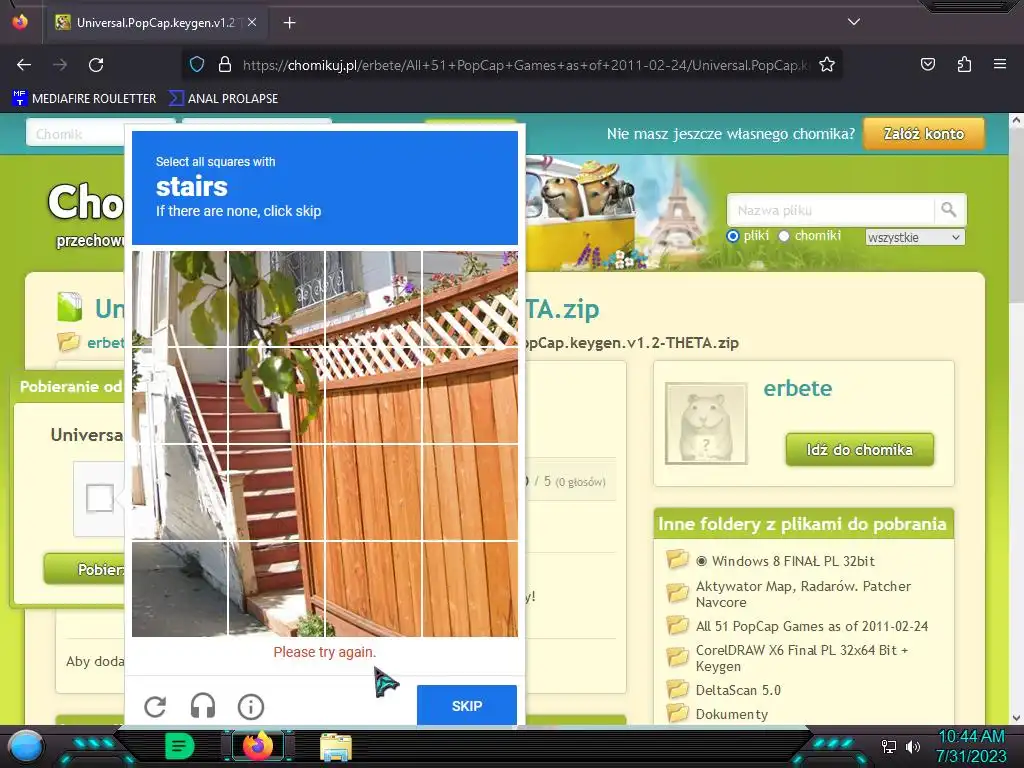Click Firefox icon in the taskbar
Viewport: 1024px width, 768px height.
[x=257, y=746]
